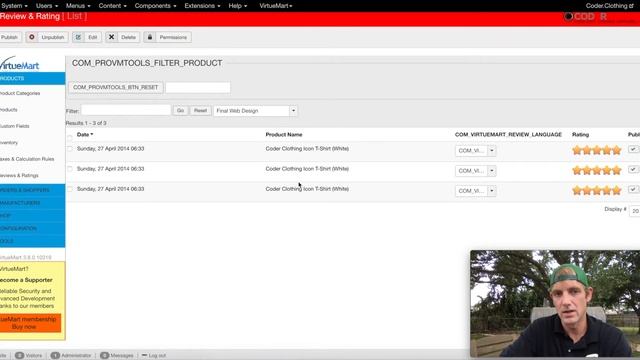Viewport: 640px width, 360px height.
Task: Toggle published state of first review
Action: (633, 149)
